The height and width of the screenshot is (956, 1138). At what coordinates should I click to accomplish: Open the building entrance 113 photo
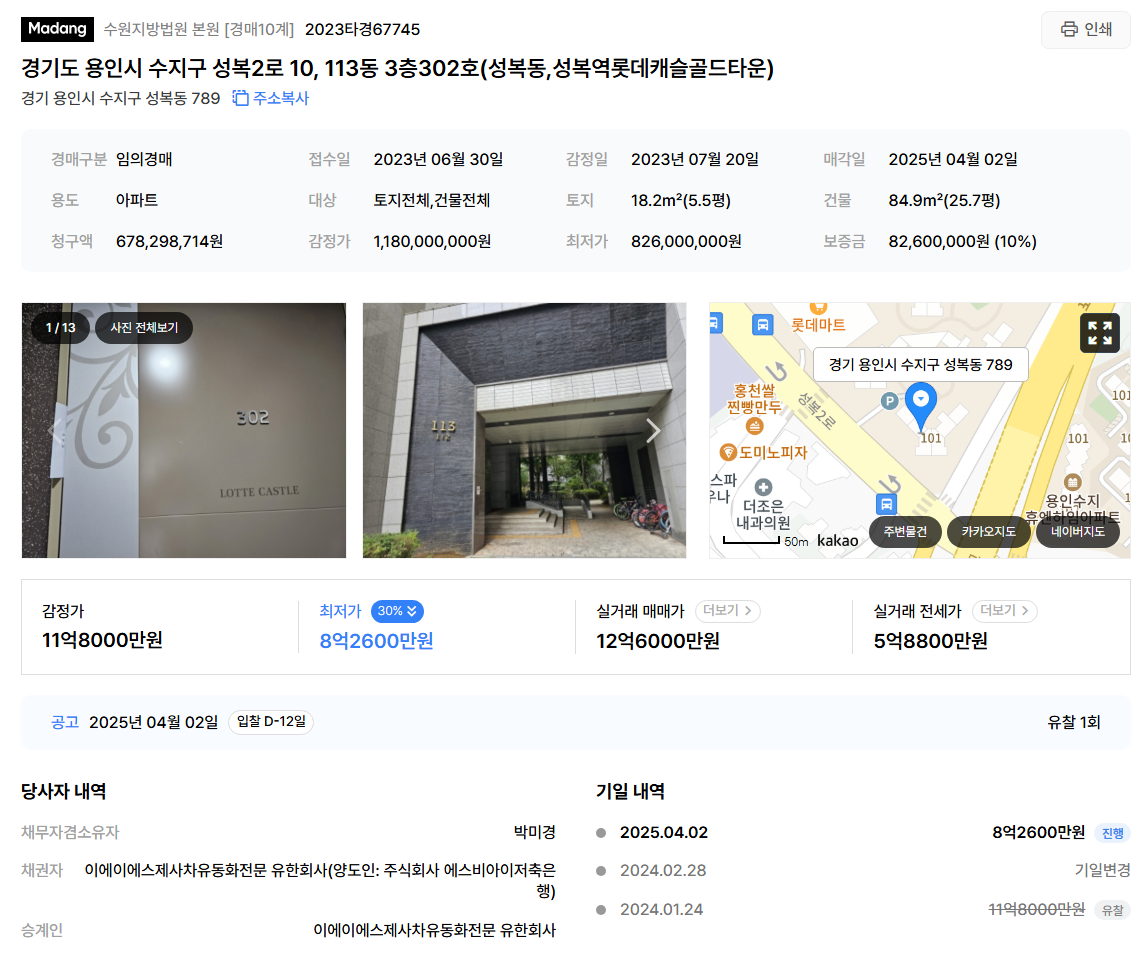(x=524, y=430)
